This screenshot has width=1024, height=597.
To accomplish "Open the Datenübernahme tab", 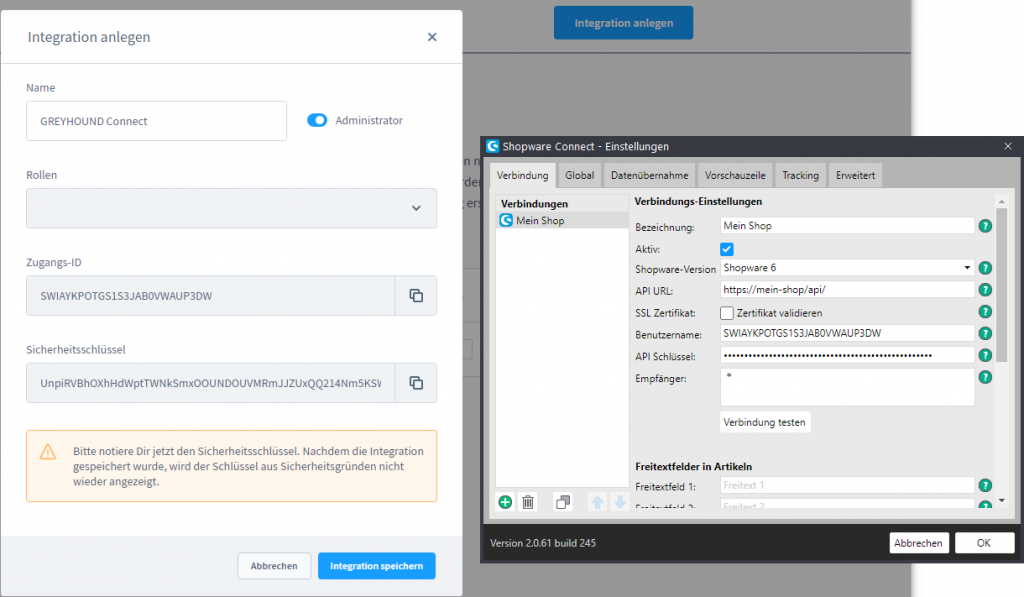I will [x=649, y=175].
